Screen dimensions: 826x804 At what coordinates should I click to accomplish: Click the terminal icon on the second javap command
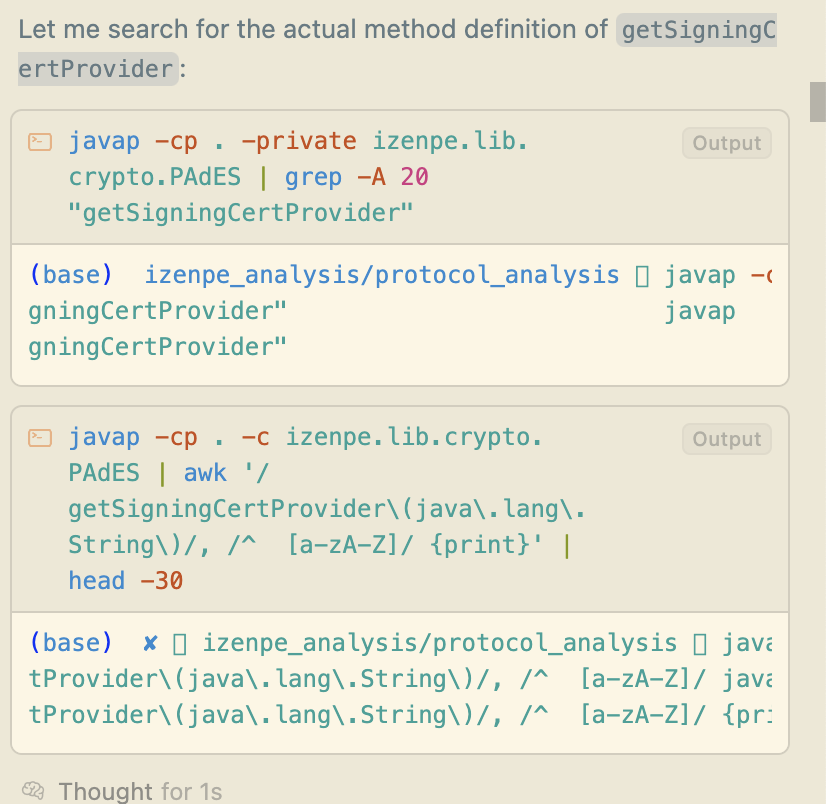pyautogui.click(x=40, y=437)
